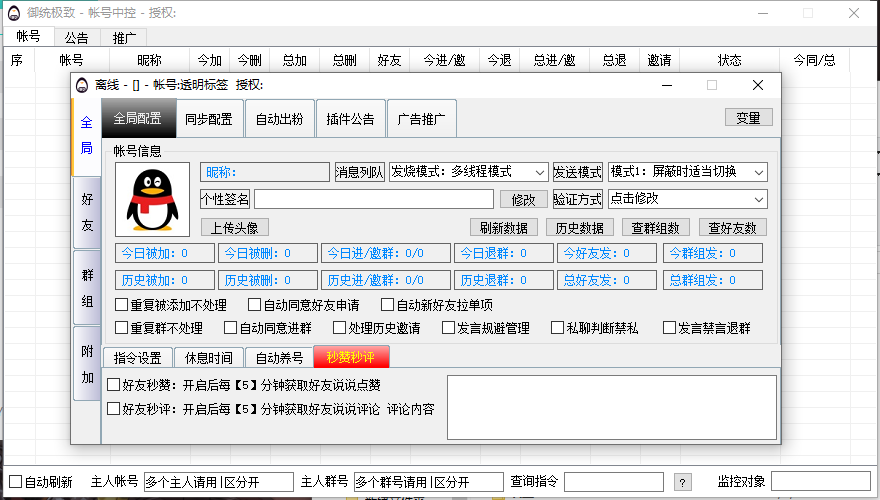Image resolution: width=880 pixels, height=500 pixels.
Task: Check the 好友秒赞 option
Action: pyautogui.click(x=114, y=385)
